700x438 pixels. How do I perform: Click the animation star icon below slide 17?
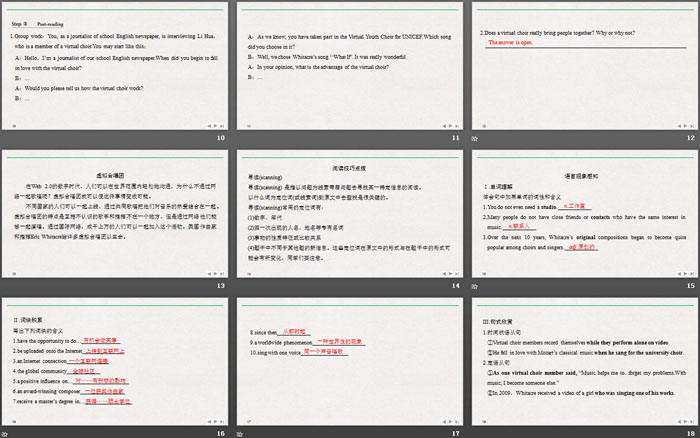point(240,433)
